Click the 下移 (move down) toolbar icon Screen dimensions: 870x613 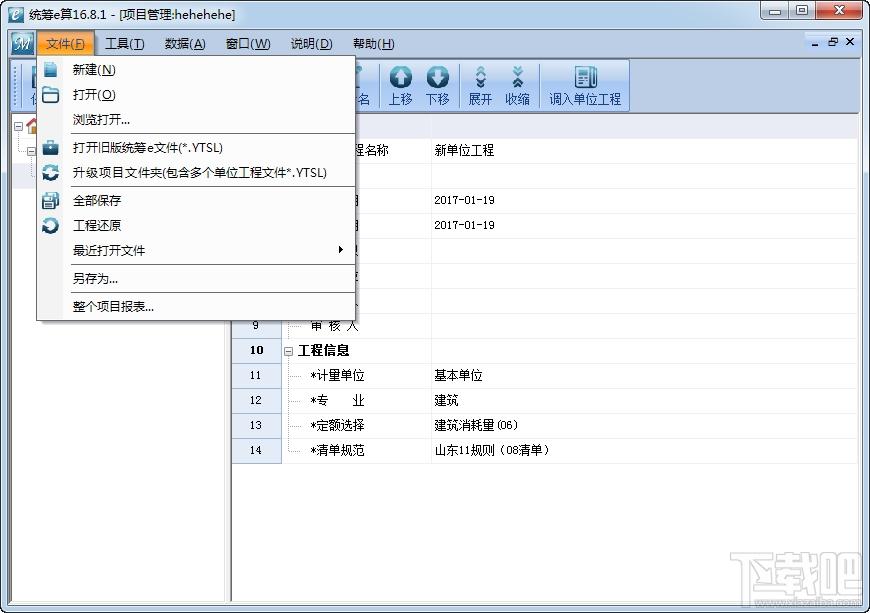437,85
